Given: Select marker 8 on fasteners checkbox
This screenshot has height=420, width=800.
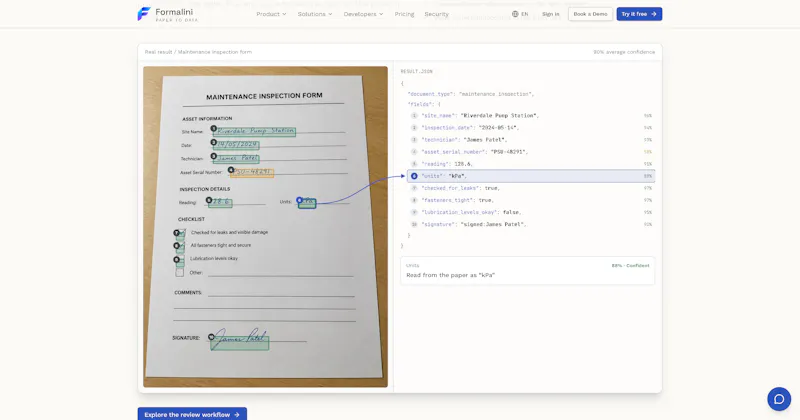Looking at the screenshot, I should 177,246.
